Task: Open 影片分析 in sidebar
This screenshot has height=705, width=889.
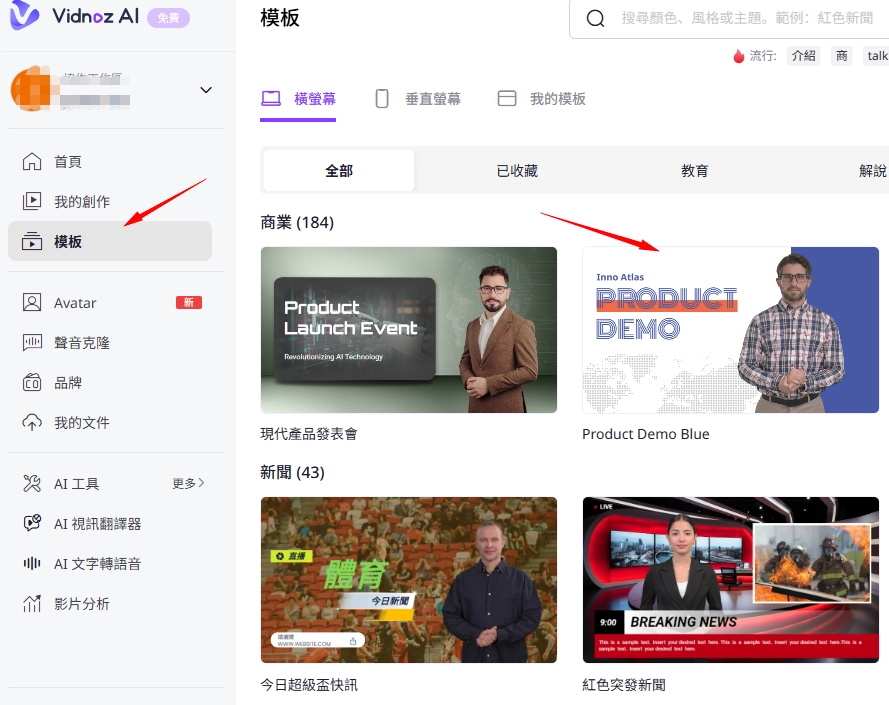Action: [110, 603]
